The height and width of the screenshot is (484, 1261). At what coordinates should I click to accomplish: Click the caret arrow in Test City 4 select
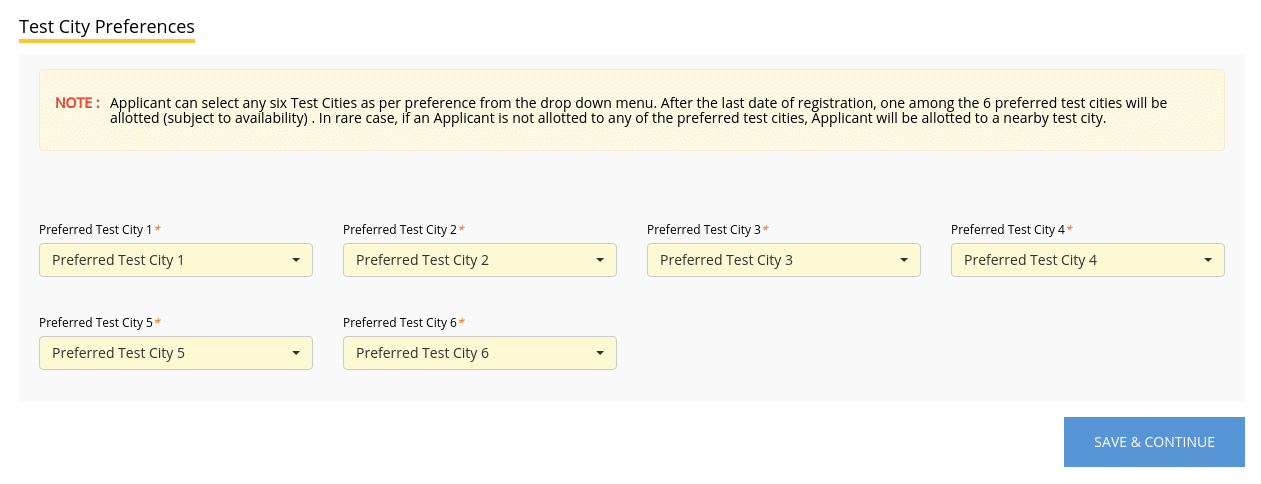pyautogui.click(x=1208, y=260)
